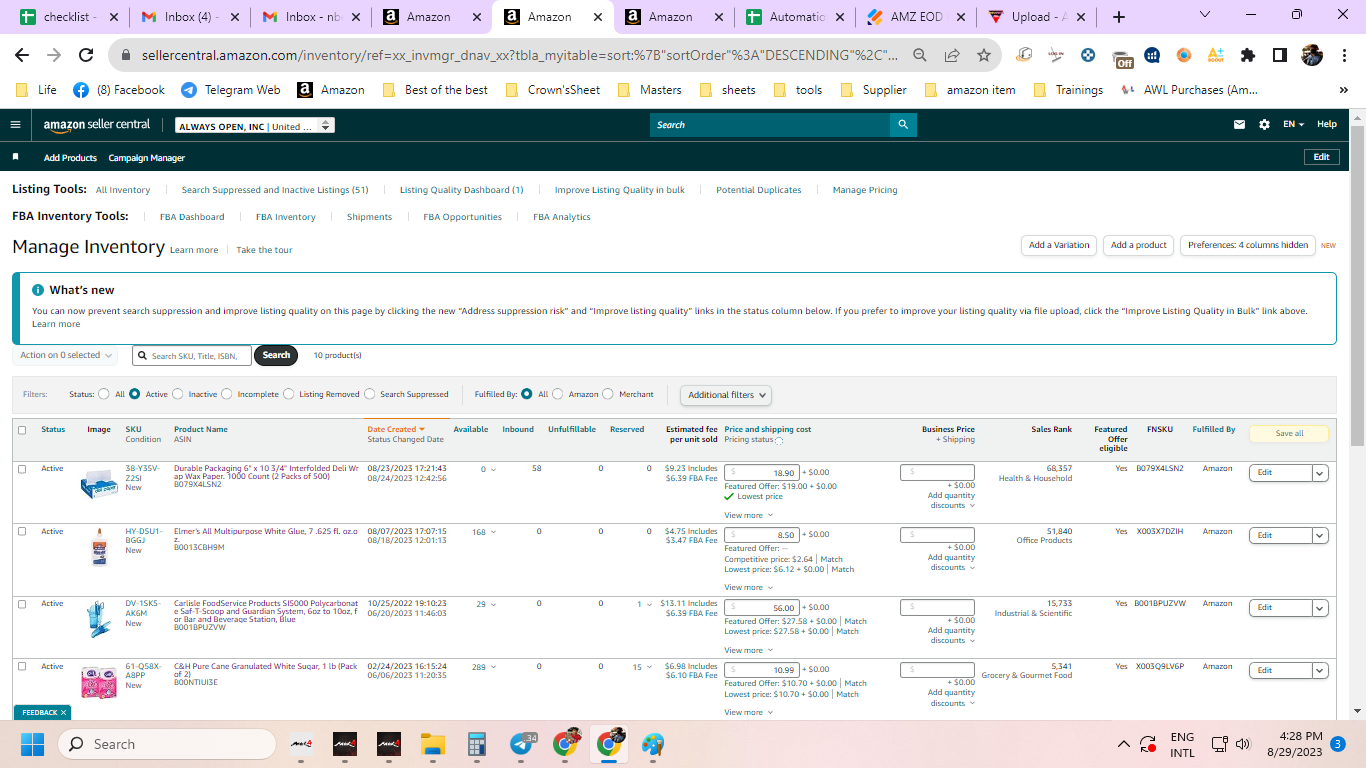Open the A+ Scout extension icon

coord(1216,55)
